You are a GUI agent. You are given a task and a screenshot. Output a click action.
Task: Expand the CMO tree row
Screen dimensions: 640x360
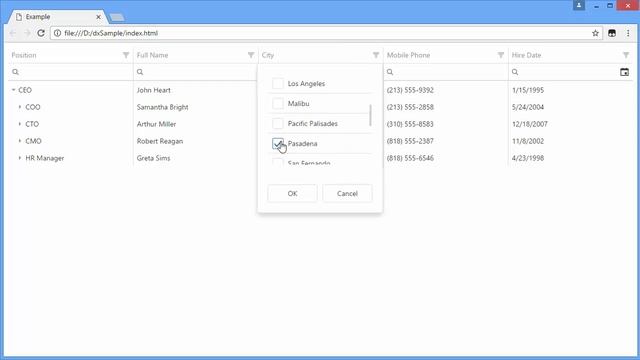tap(20, 141)
